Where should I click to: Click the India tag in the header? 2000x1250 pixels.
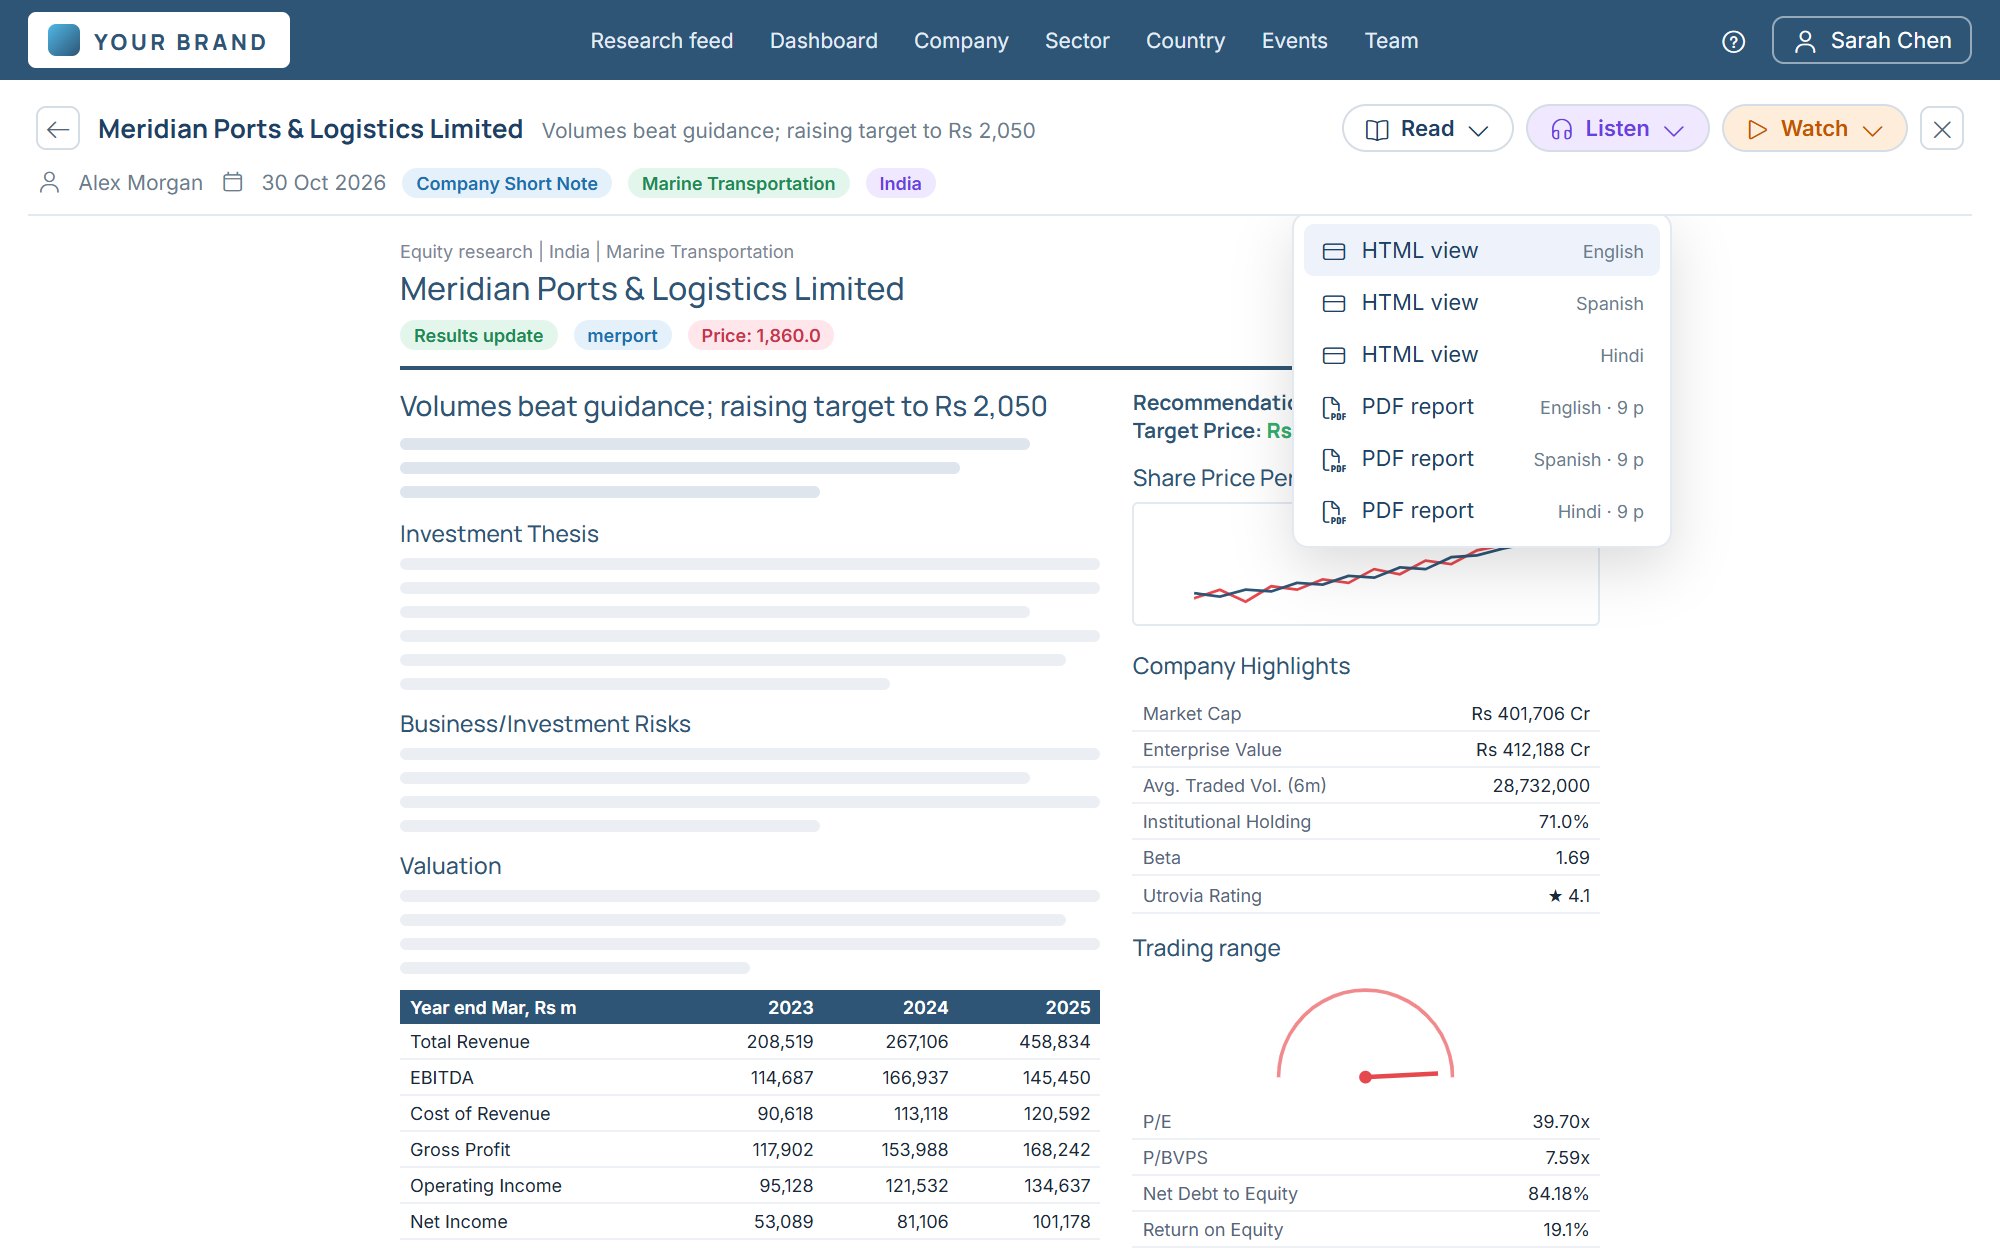[x=900, y=184]
